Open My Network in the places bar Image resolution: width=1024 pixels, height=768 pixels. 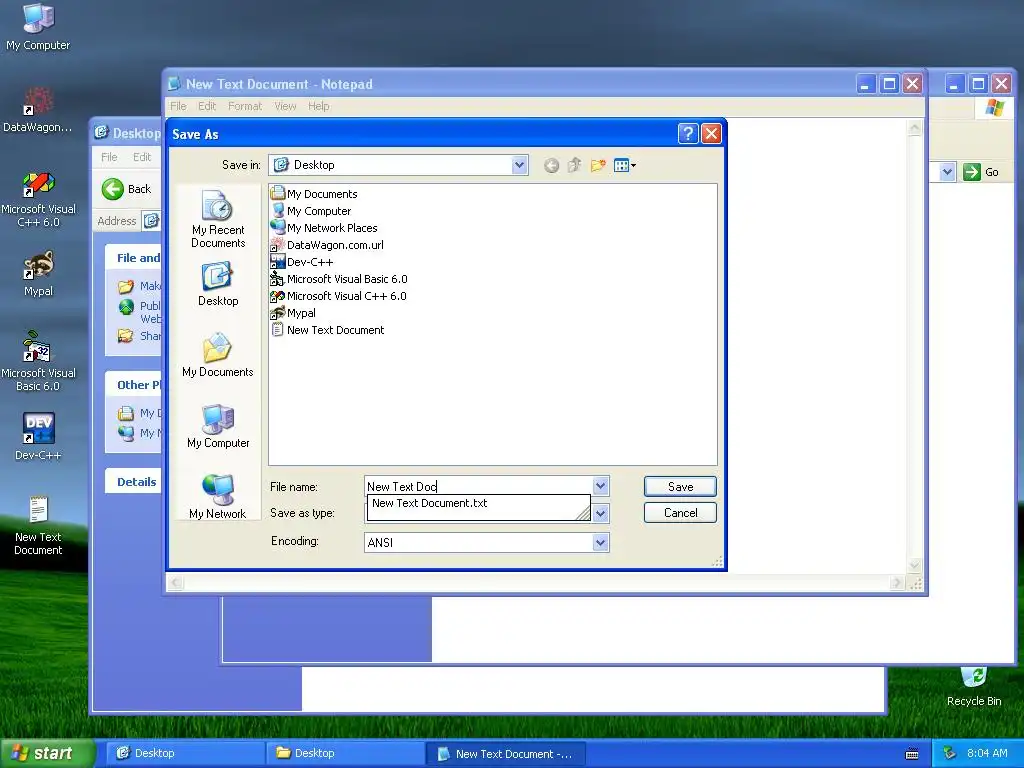(218, 496)
